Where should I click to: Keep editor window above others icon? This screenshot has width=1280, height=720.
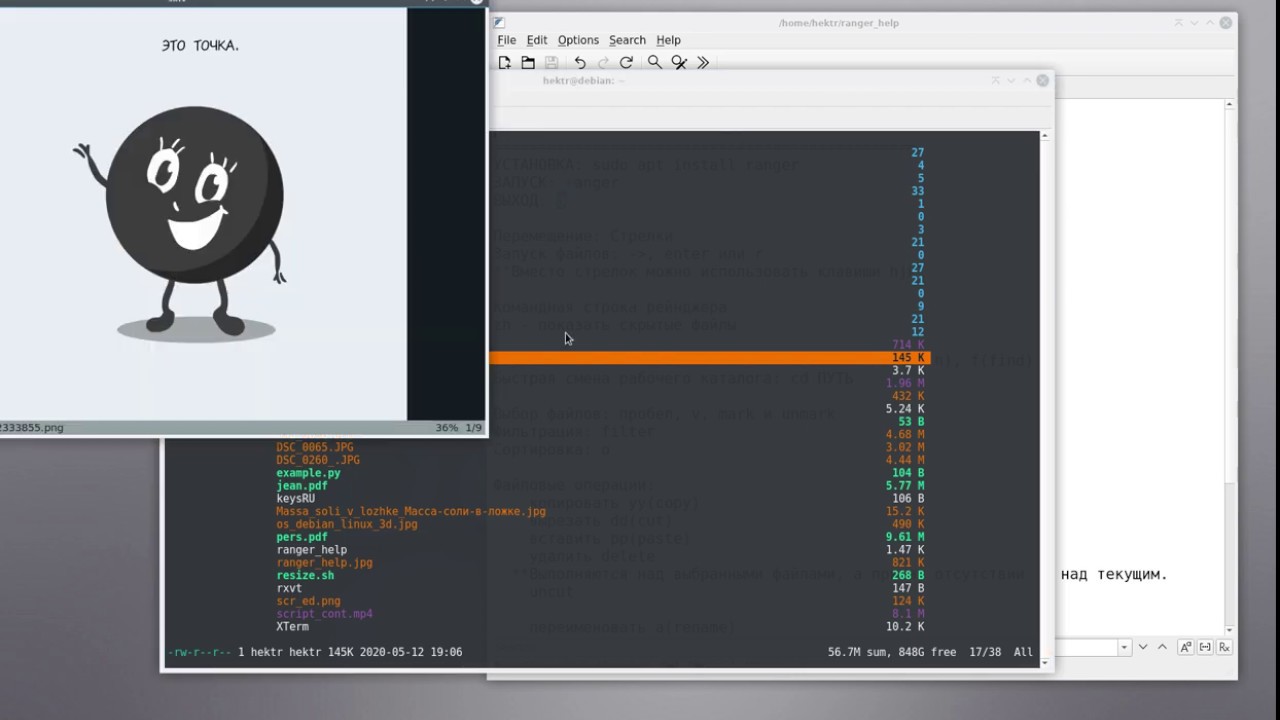(x=1179, y=22)
